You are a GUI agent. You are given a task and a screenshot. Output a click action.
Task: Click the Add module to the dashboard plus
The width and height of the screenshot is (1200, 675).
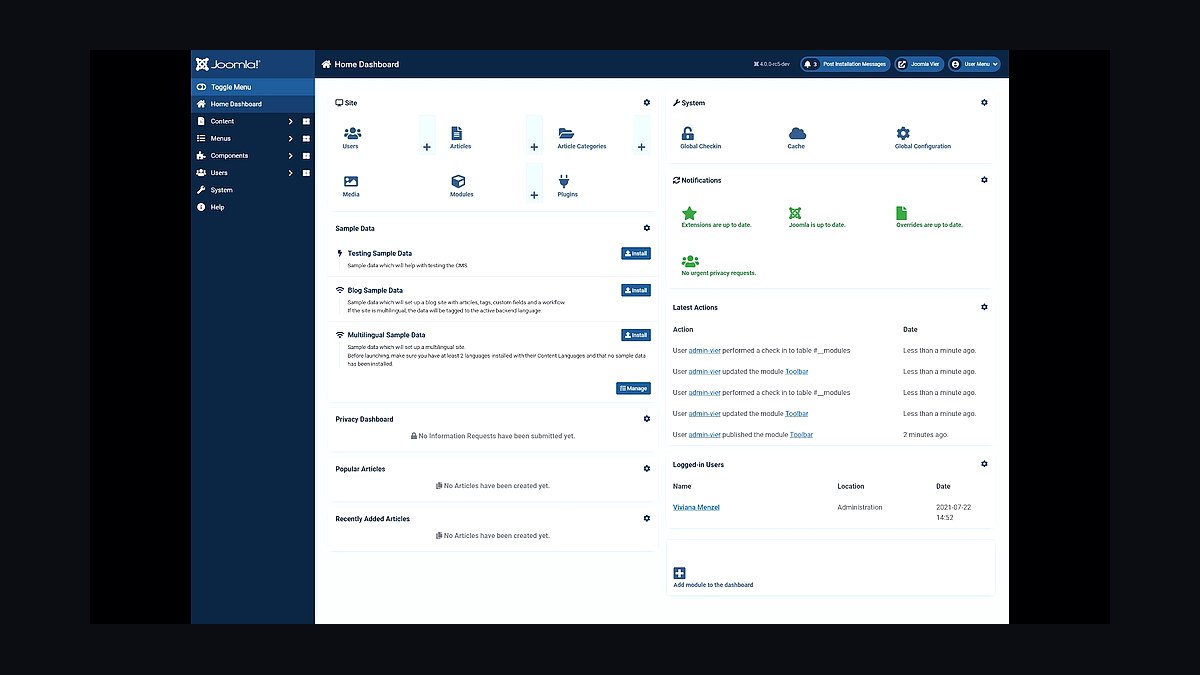tap(679, 573)
